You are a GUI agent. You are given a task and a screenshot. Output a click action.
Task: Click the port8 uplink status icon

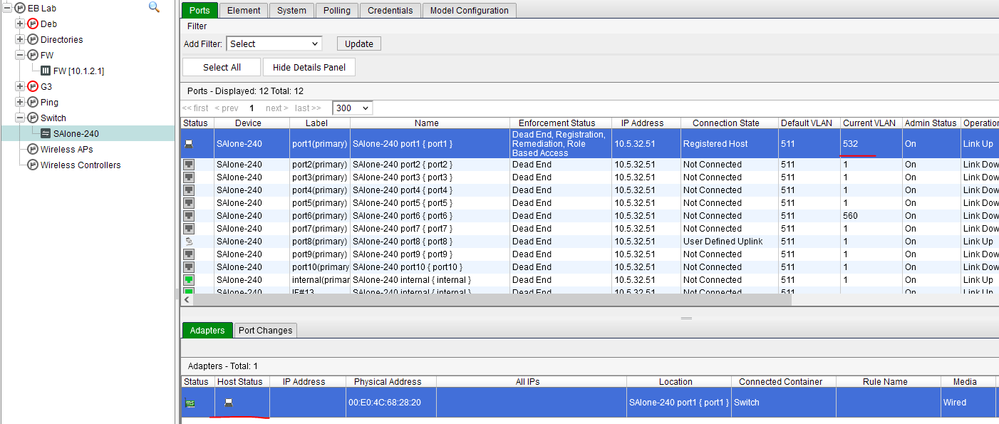tap(188, 241)
